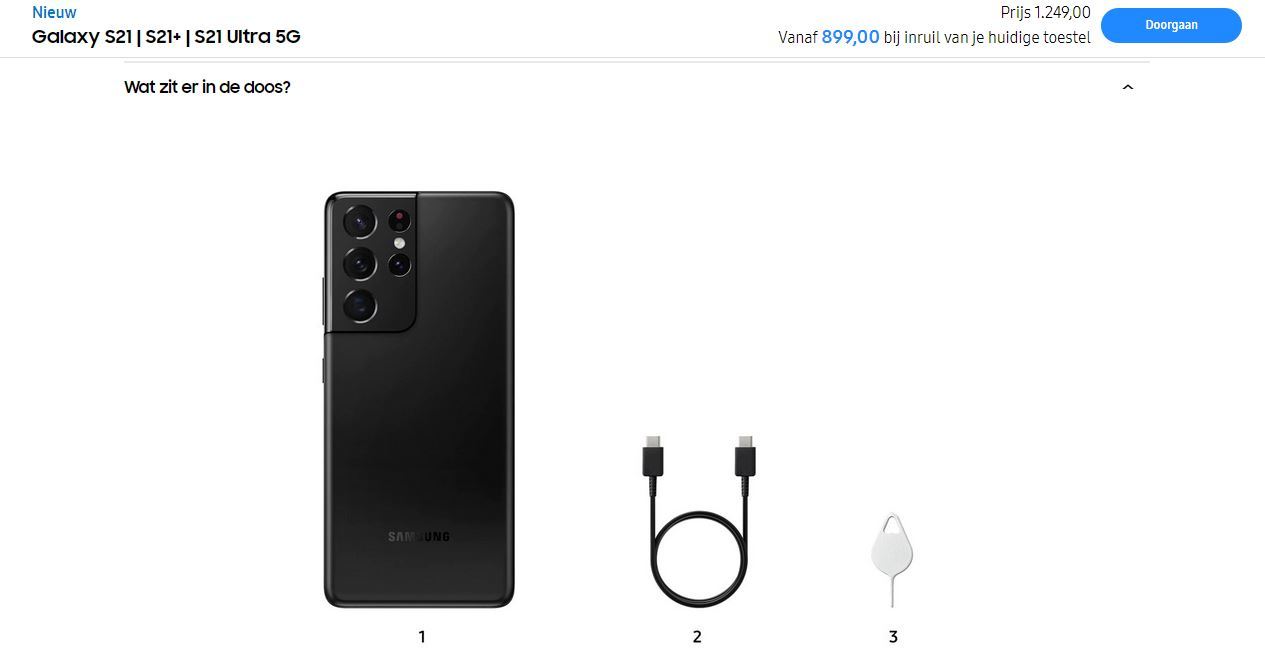Click the SIM ejector pin icon
This screenshot has height=651, width=1265.
(892, 559)
